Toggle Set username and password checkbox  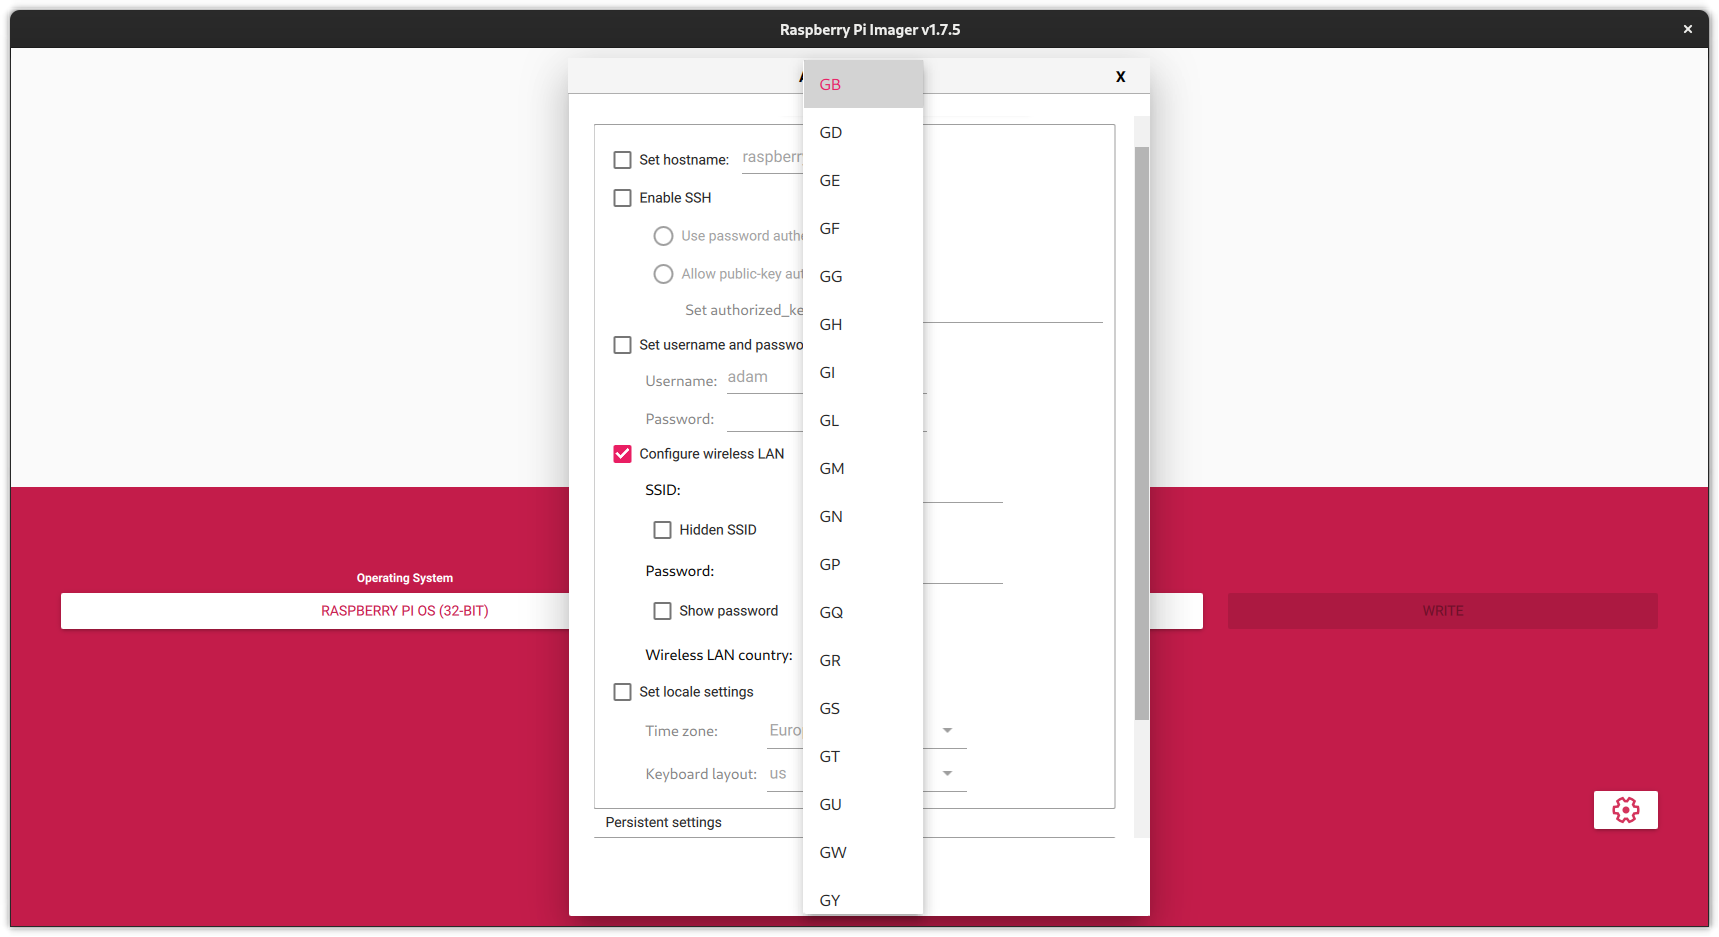tap(622, 345)
